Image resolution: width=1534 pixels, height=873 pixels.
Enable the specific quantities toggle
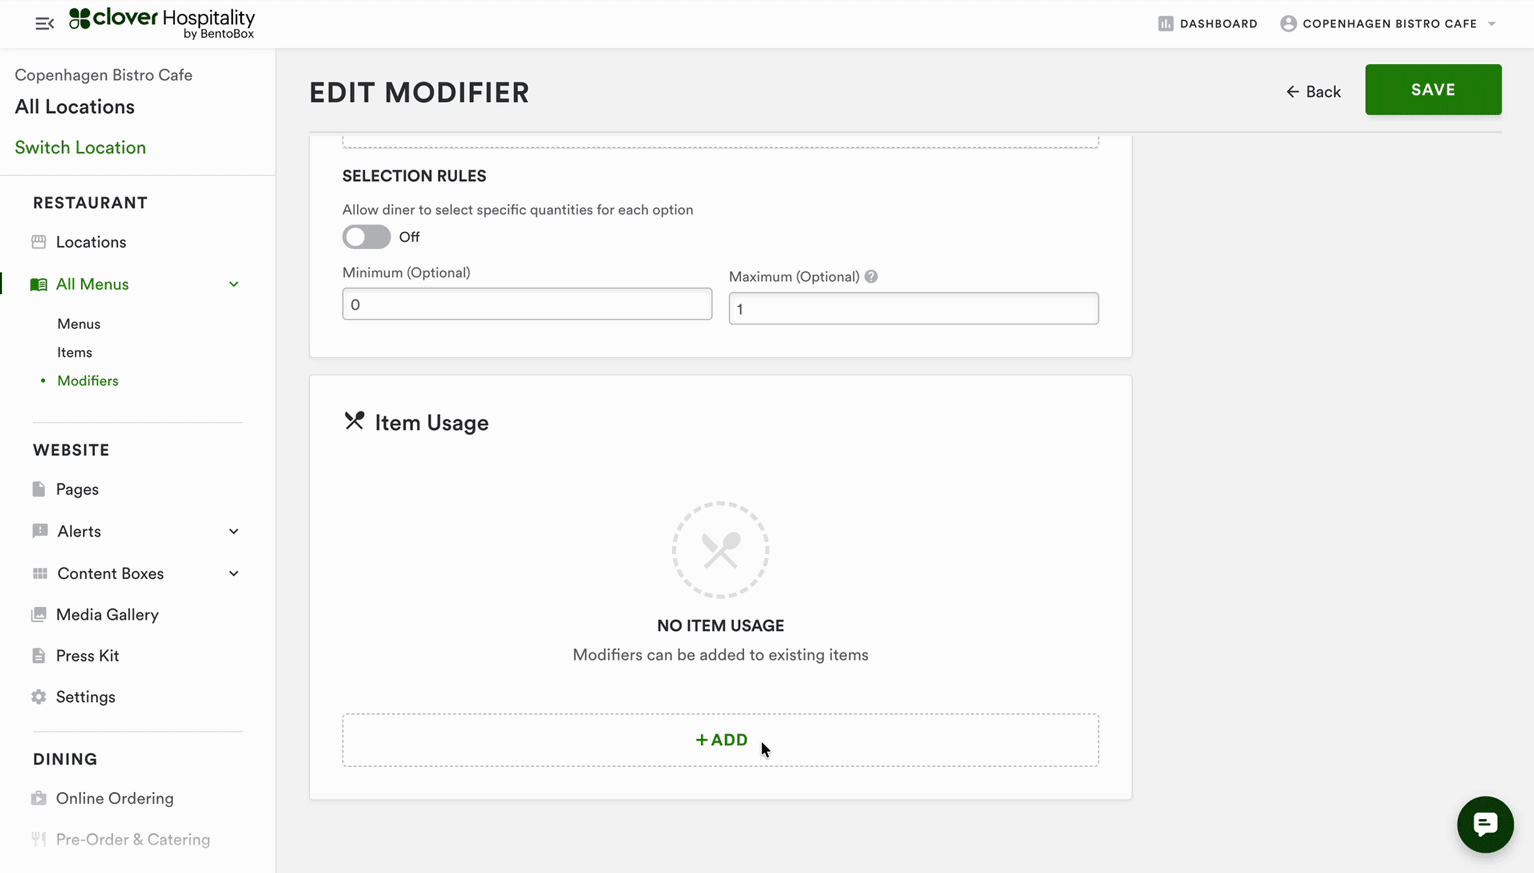366,237
